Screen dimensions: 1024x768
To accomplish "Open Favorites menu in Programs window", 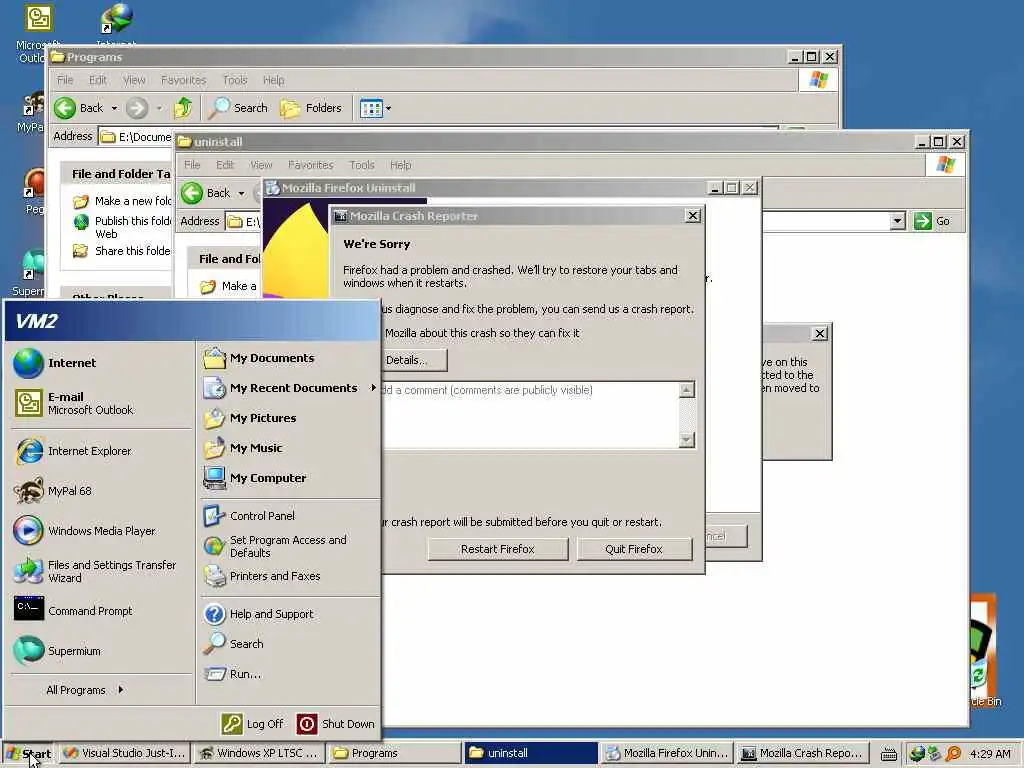I will (184, 80).
